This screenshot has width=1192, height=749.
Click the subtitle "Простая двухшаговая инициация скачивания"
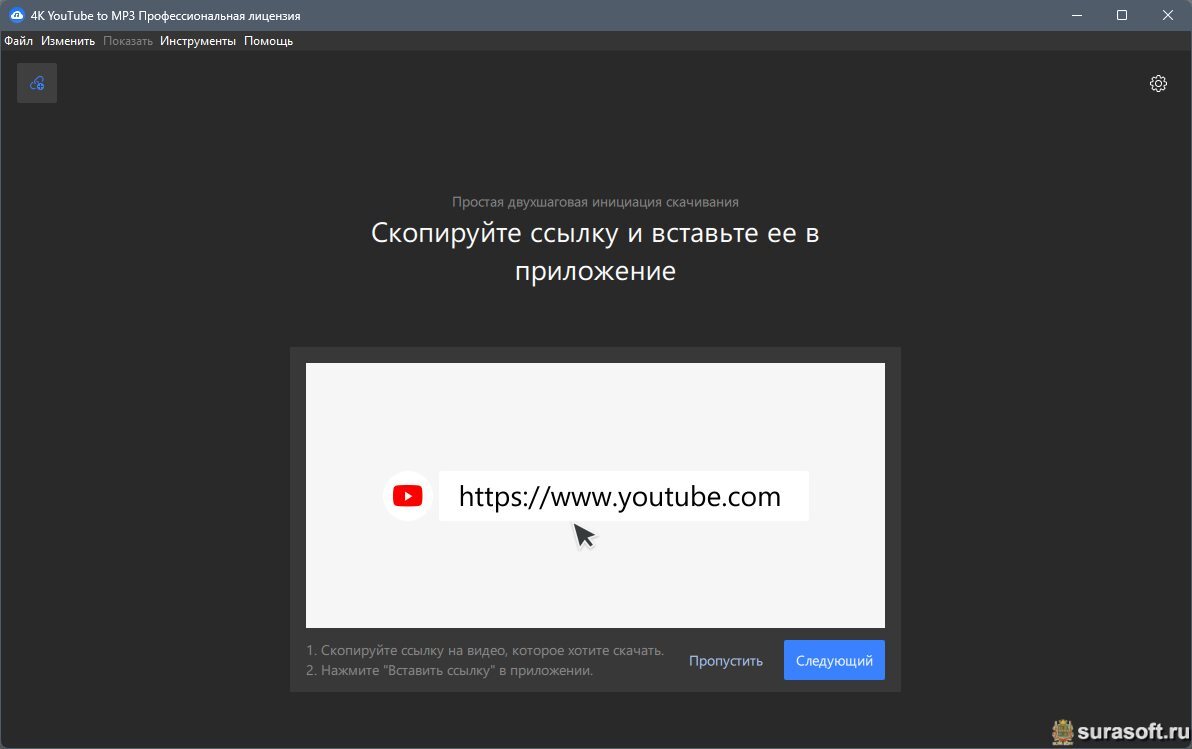(595, 202)
